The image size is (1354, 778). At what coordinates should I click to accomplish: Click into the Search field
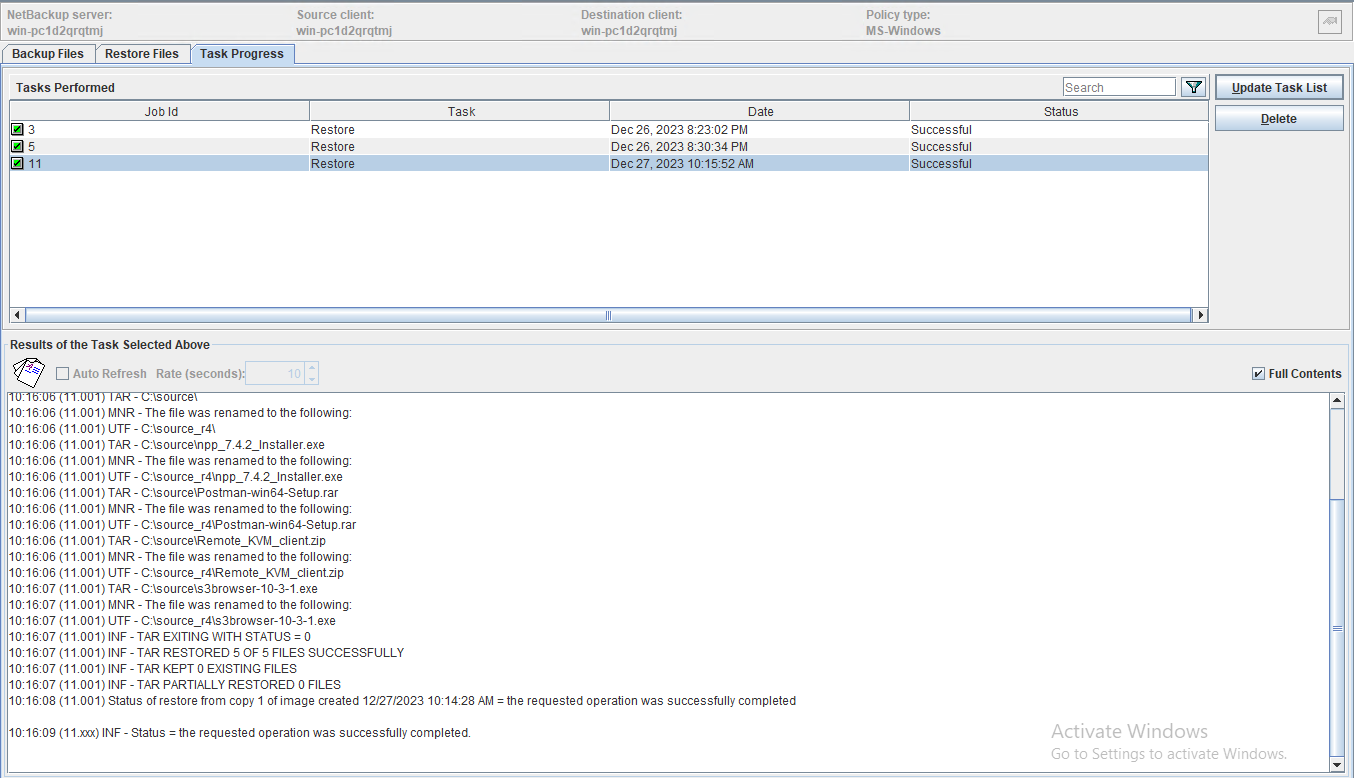click(x=1119, y=87)
